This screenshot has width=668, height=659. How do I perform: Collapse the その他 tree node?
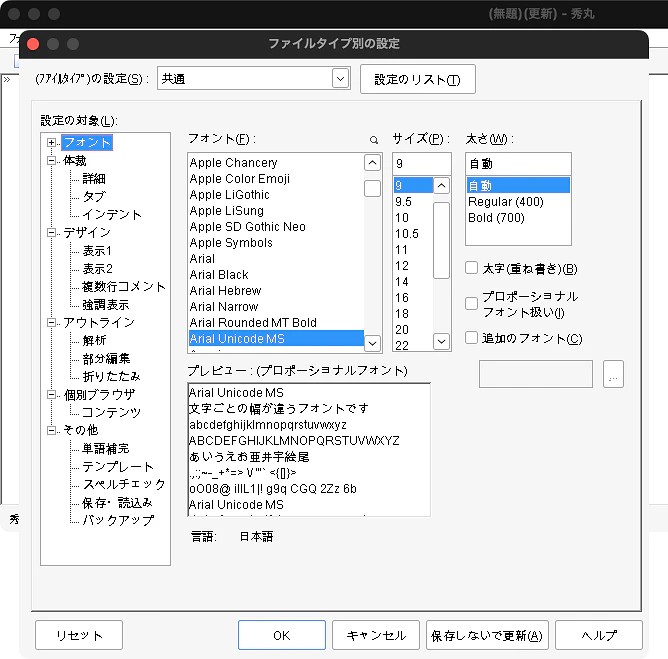(52, 430)
